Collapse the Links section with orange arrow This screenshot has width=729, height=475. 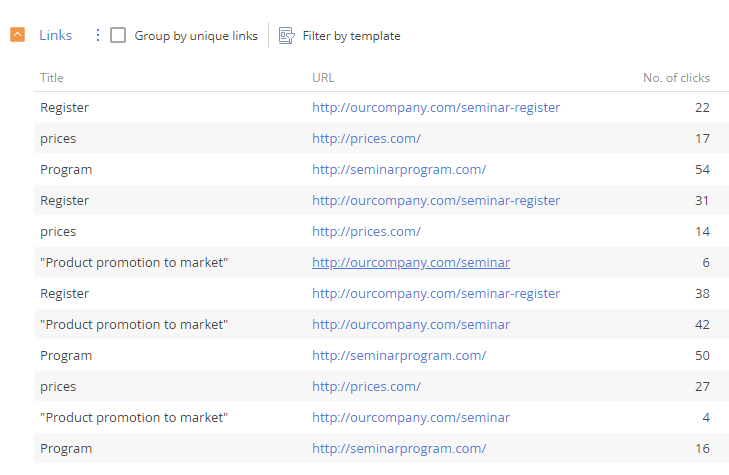(17, 35)
